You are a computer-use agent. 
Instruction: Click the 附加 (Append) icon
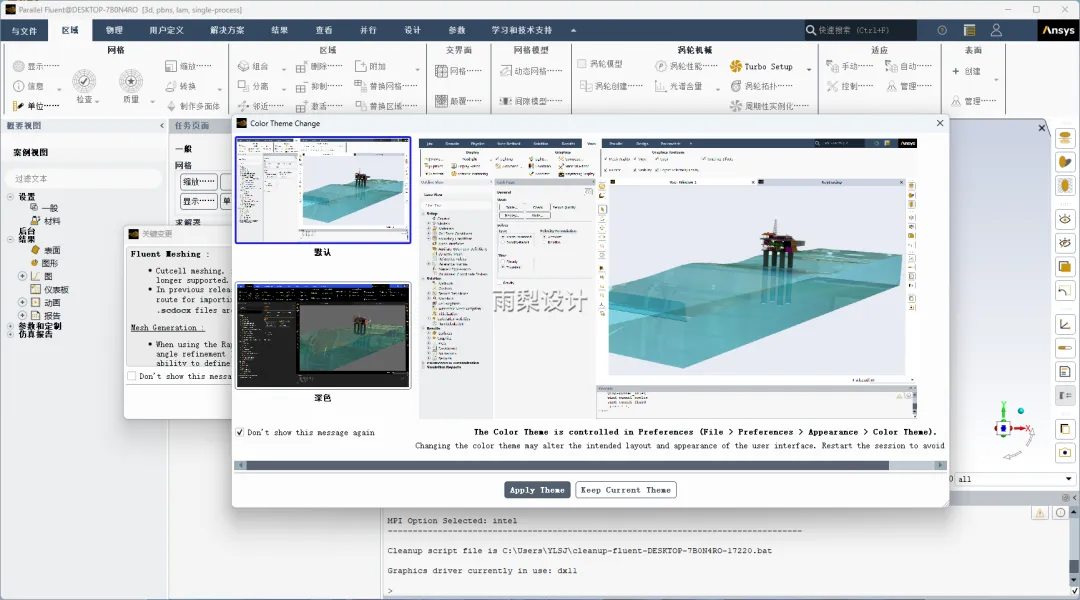(x=360, y=66)
